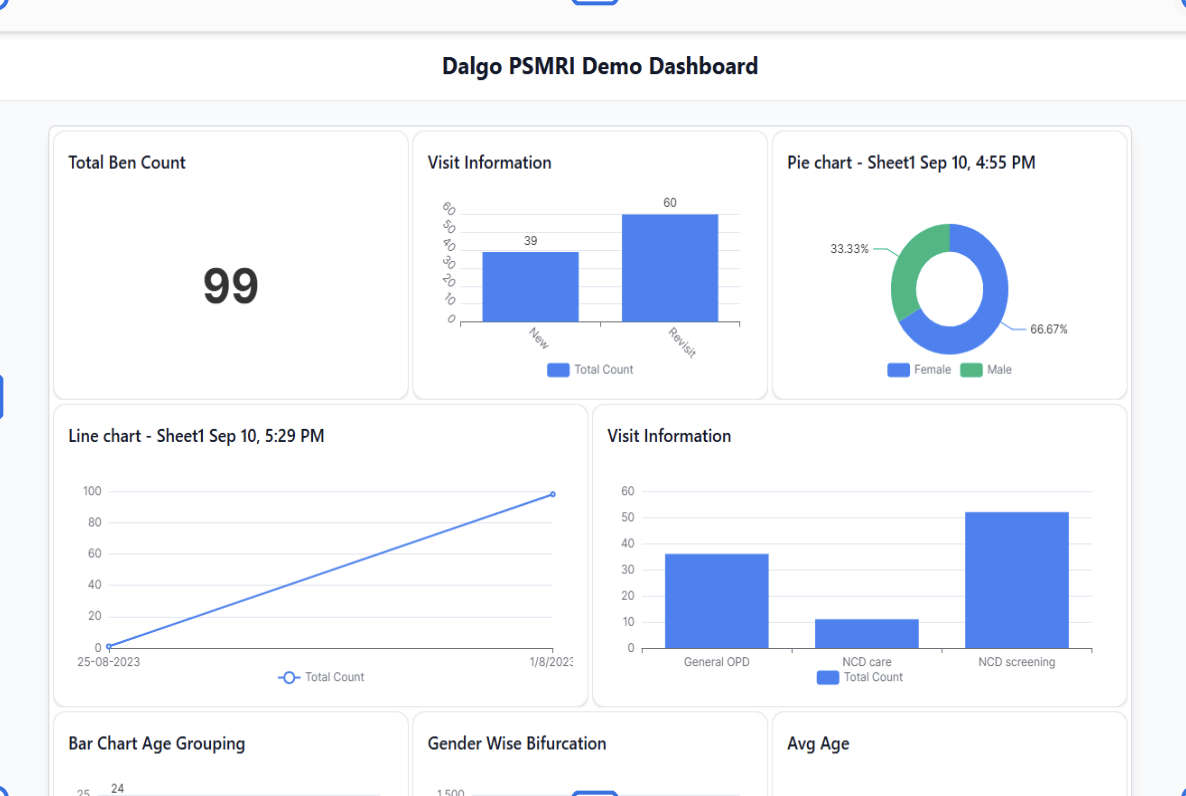Click the NCD care bar

(x=867, y=634)
